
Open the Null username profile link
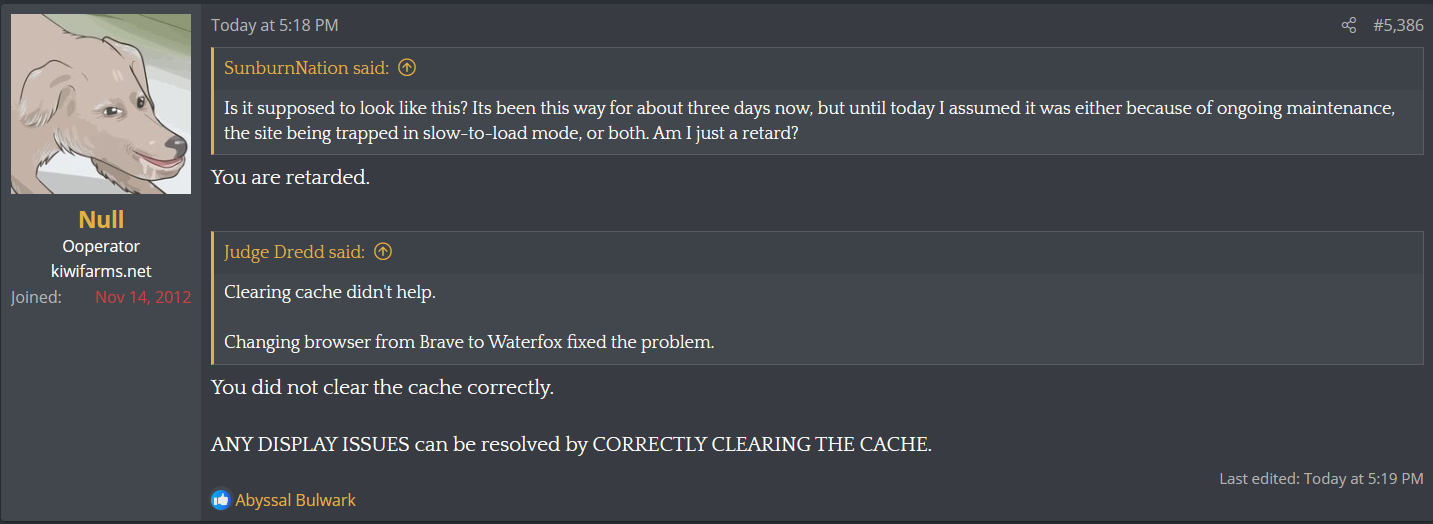(101, 219)
